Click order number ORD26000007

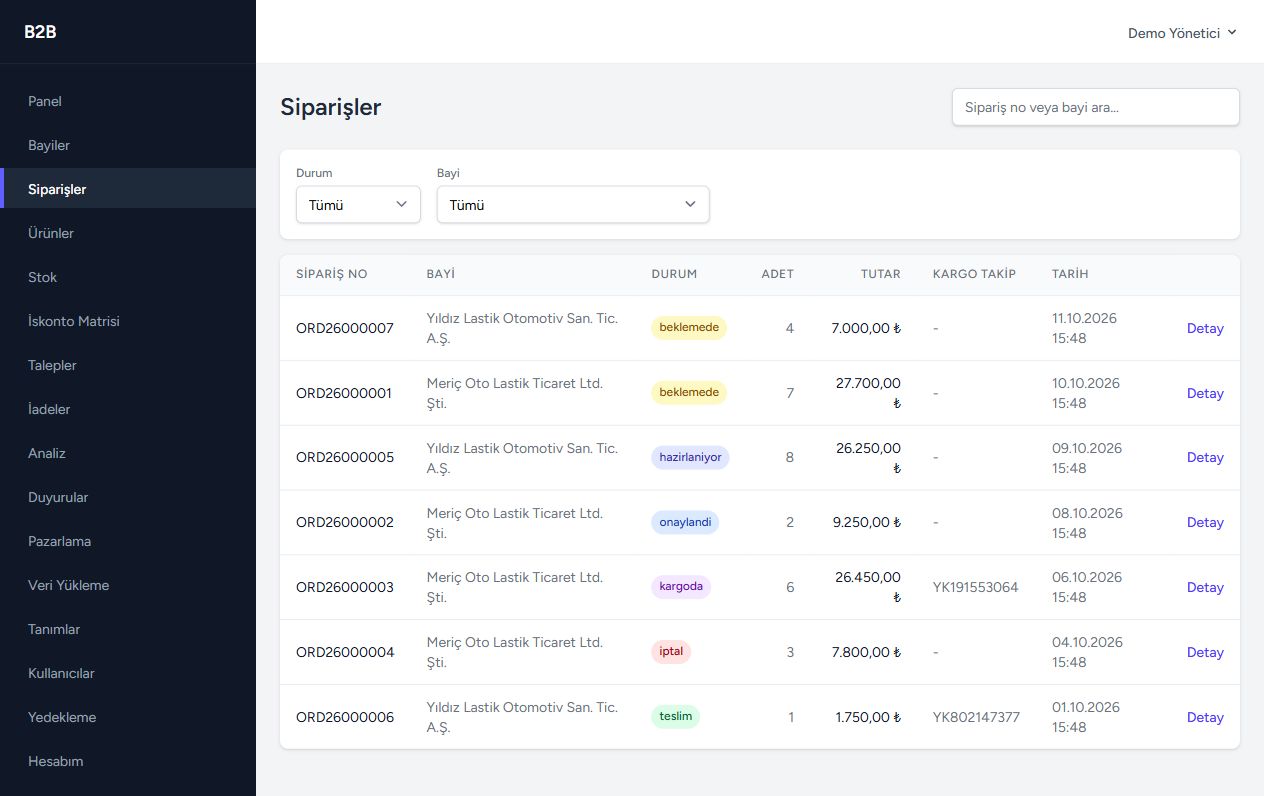pyautogui.click(x=345, y=328)
